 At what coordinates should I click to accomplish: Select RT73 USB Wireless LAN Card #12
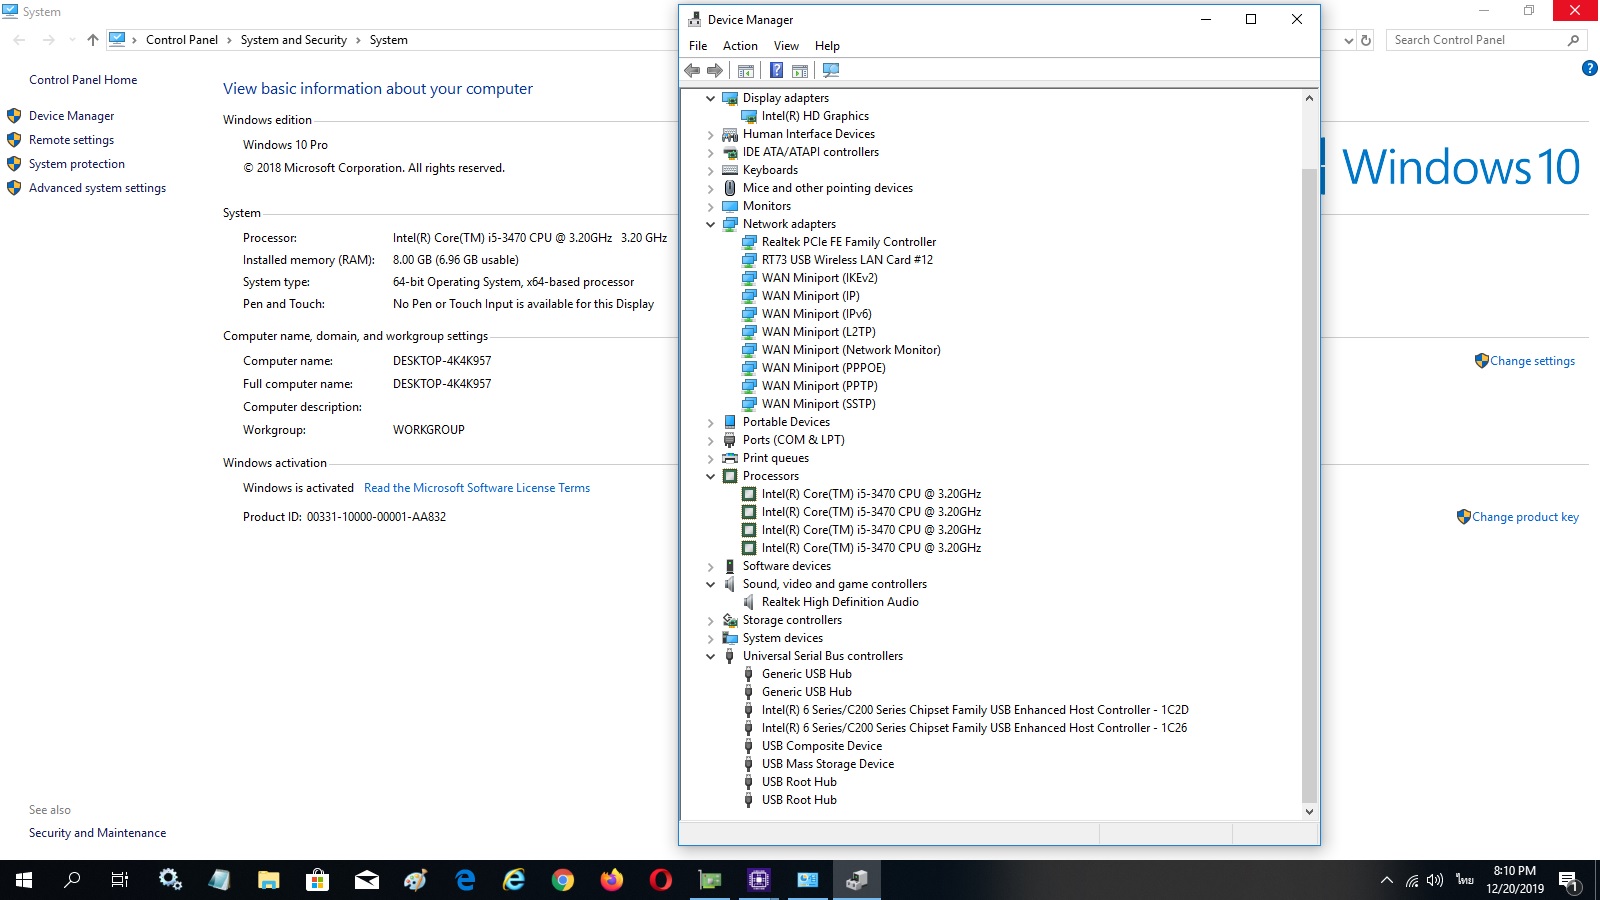847,260
